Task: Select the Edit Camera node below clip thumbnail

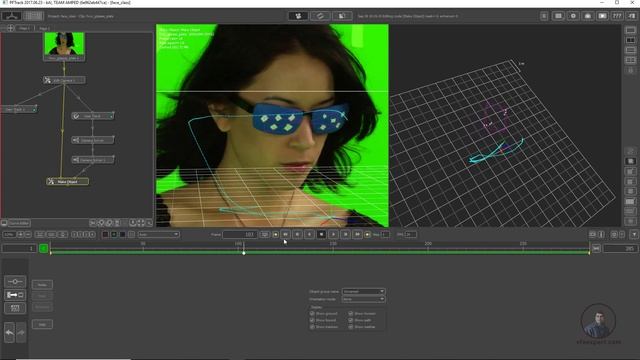Action: pos(64,80)
